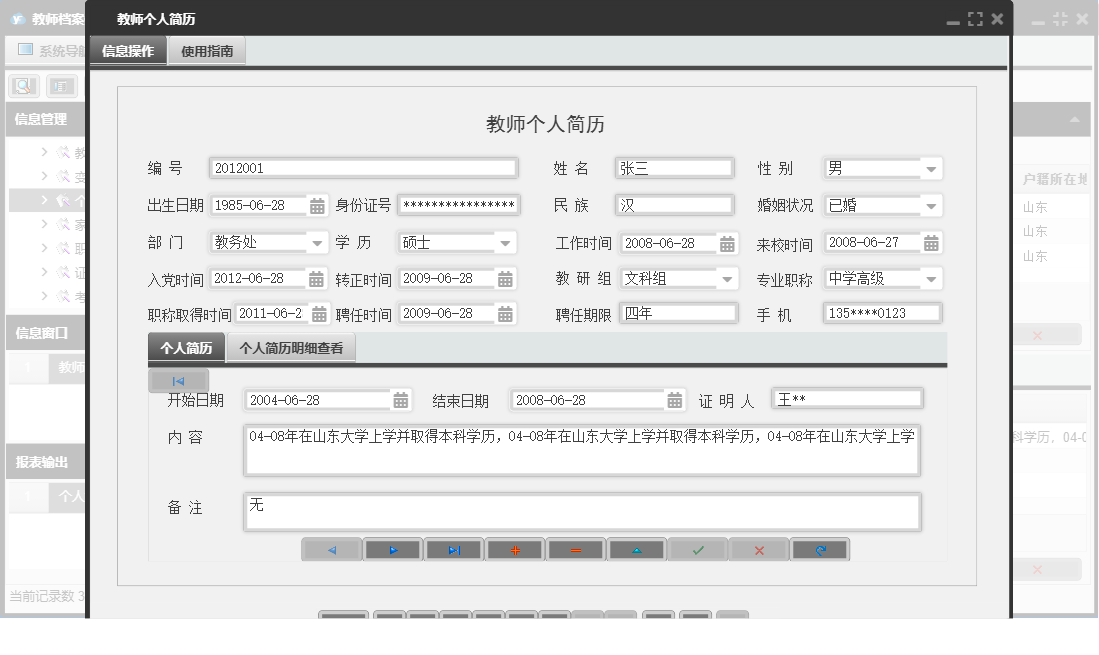Open the 婚姻状况 dropdown

click(x=931, y=206)
